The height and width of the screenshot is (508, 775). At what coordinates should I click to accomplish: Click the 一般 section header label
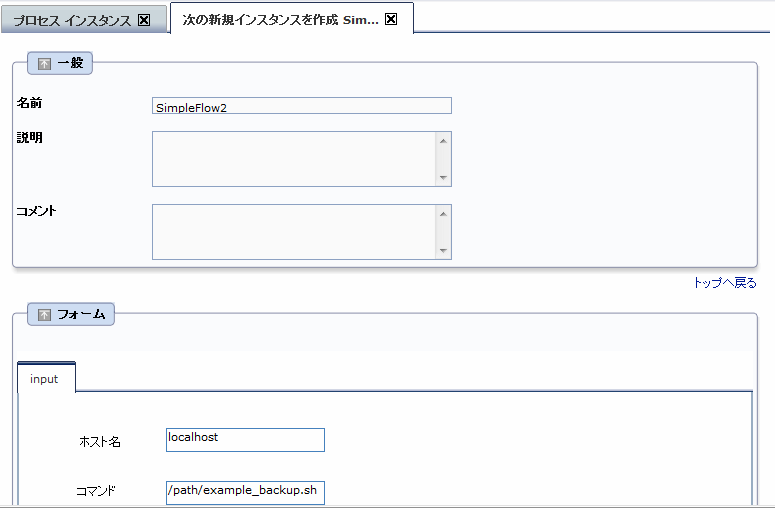point(72,64)
